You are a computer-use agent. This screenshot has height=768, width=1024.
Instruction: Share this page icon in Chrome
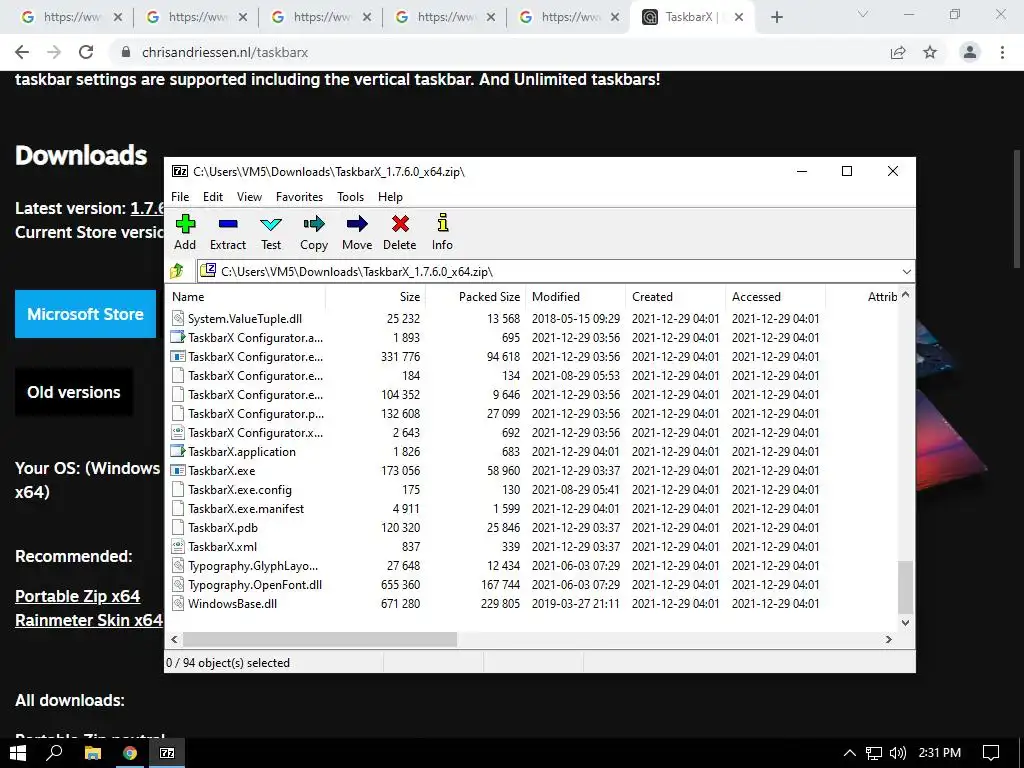pyautogui.click(x=898, y=52)
